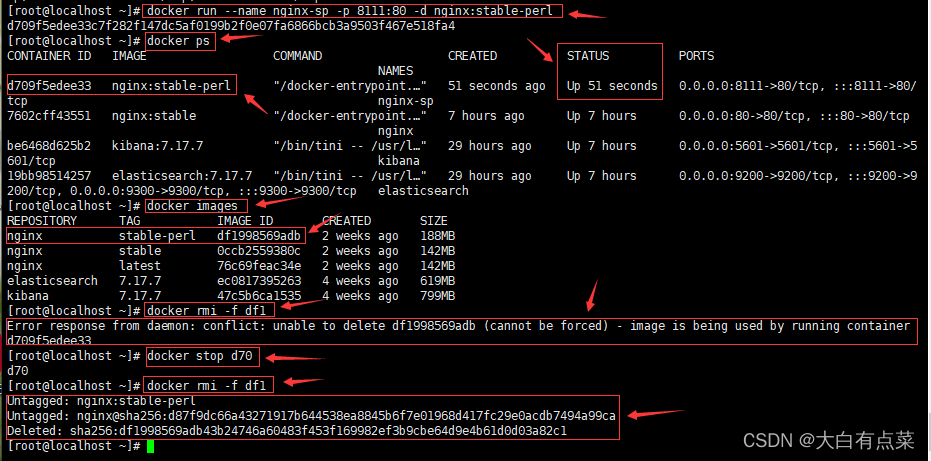Image resolution: width=931 pixels, height=461 pixels.
Task: Click the 188MB size value
Action: (x=437, y=236)
